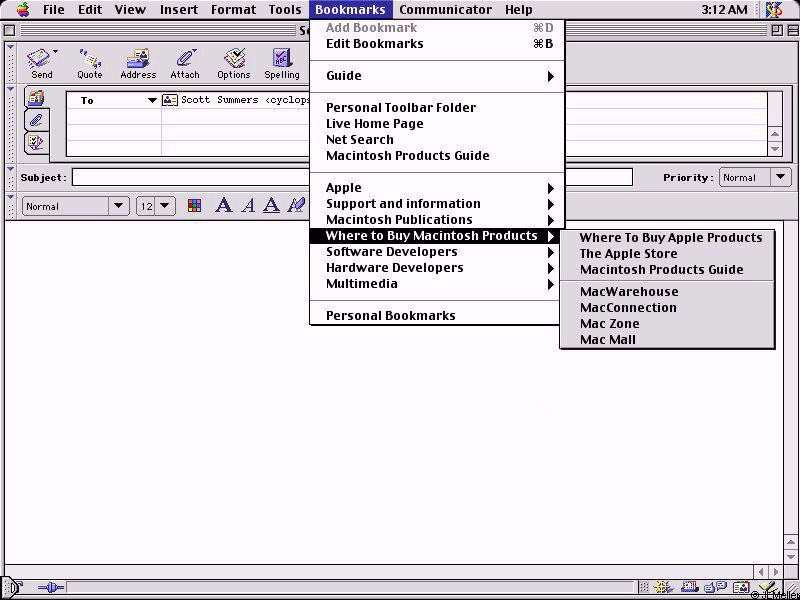The height and width of the screenshot is (600, 800).
Task: Select the attachments paperclip tab
Action: [36, 120]
